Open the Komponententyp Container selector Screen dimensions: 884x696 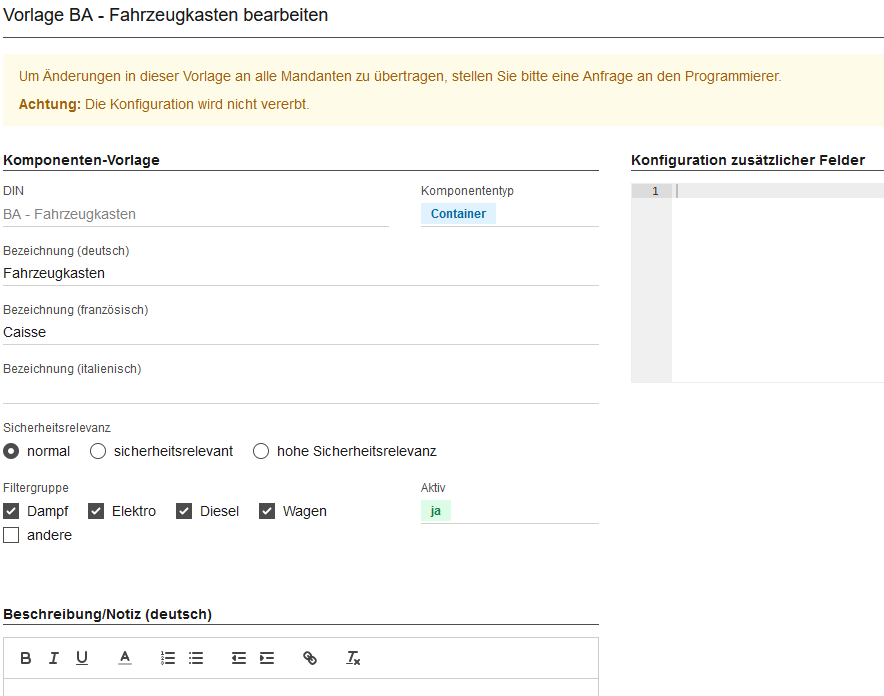pyautogui.click(x=458, y=214)
